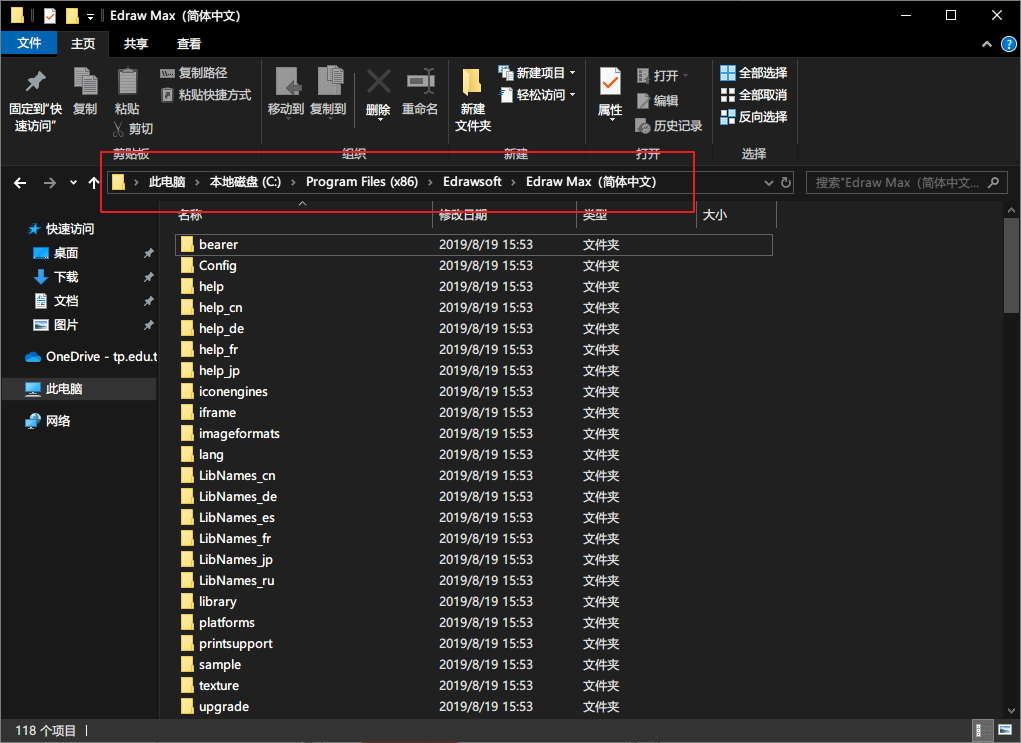Click the vertical scrollbar thumb
Screen dimensions: 1021x743
pyautogui.click(x=1011, y=264)
